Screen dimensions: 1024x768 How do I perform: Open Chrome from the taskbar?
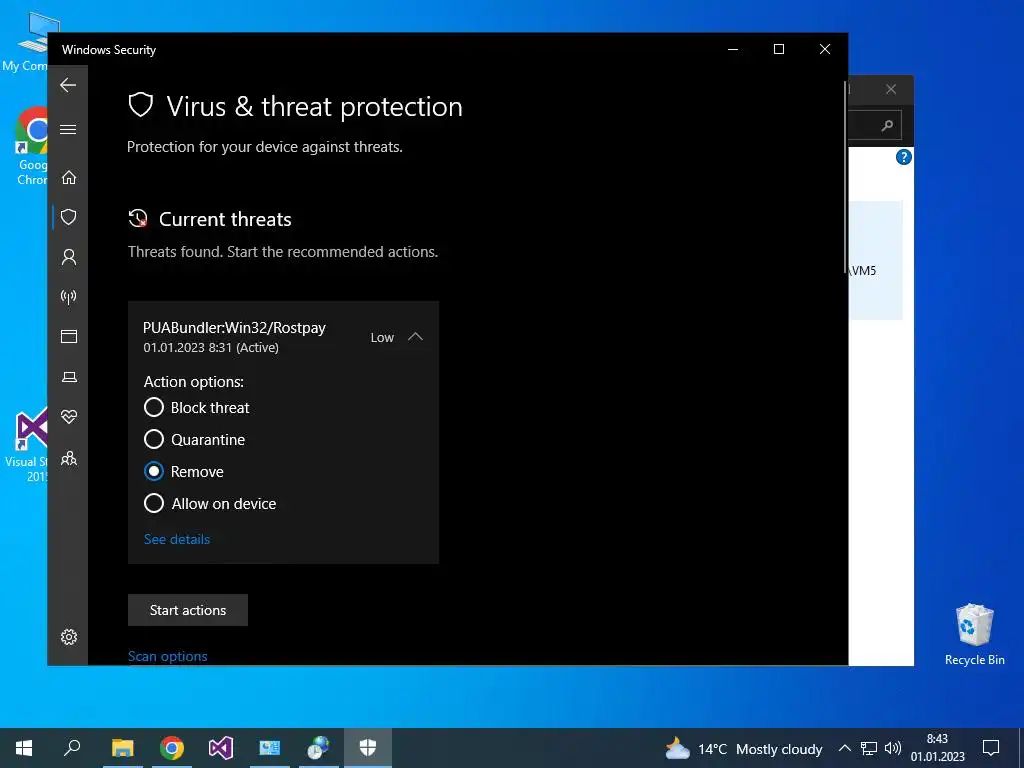[172, 748]
